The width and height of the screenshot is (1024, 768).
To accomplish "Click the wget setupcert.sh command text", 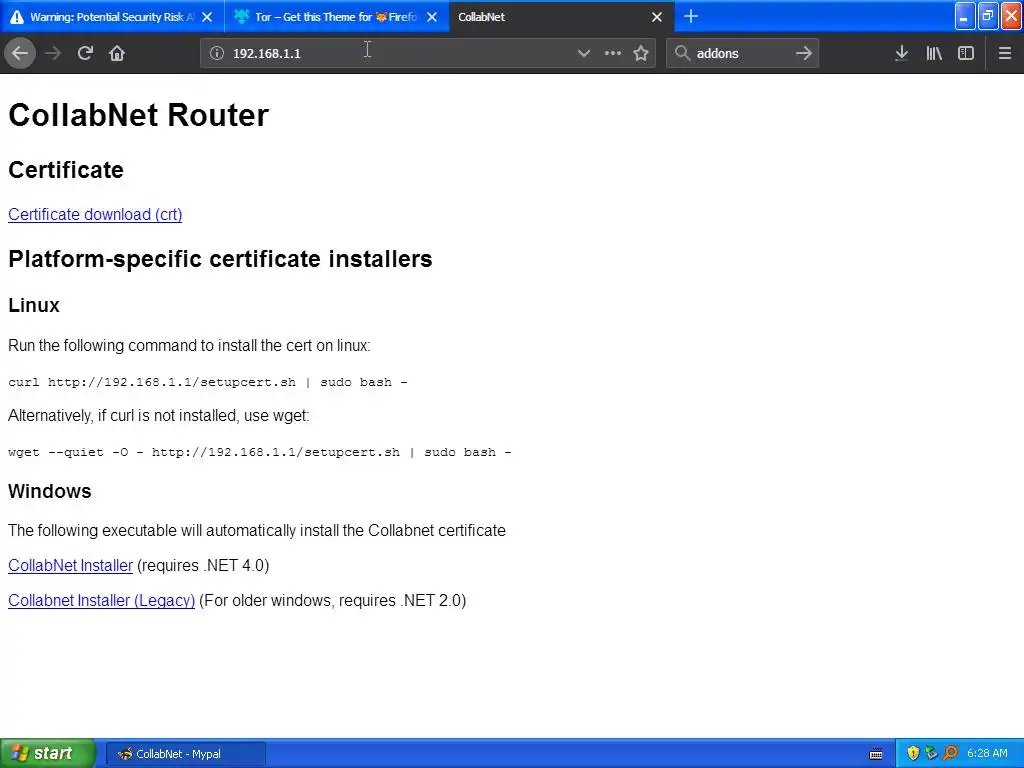I will click(260, 452).
